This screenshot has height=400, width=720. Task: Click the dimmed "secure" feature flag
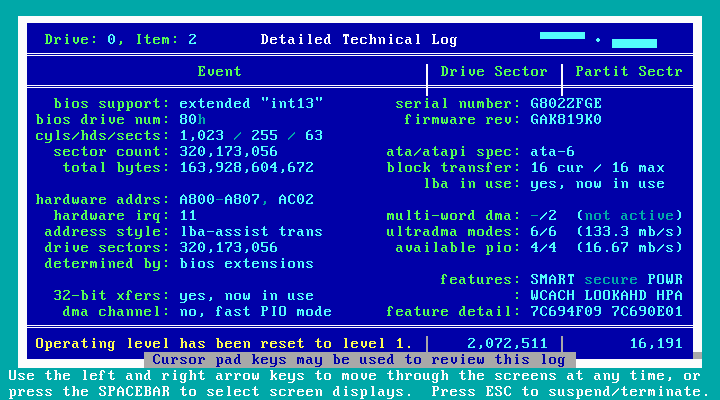tap(610, 280)
